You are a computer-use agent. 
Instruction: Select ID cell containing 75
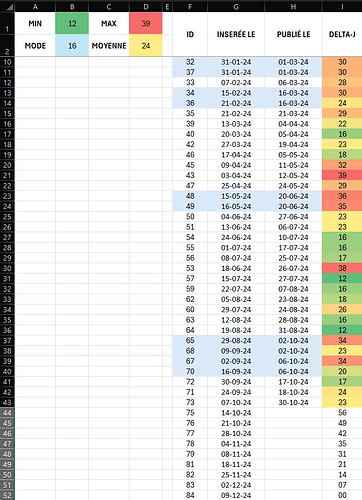[190, 413]
